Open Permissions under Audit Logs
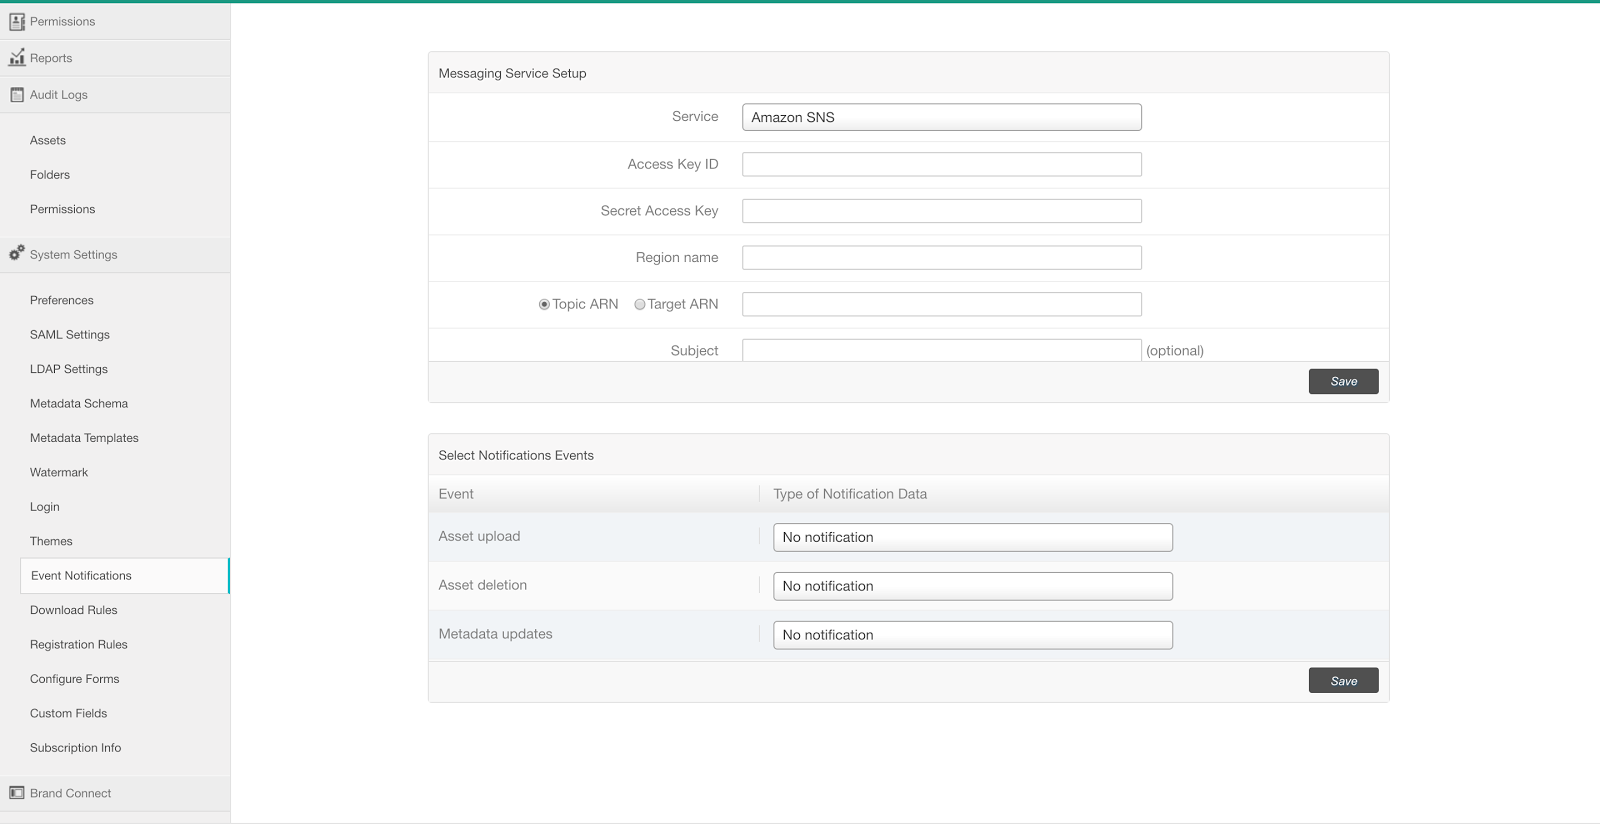The height and width of the screenshot is (824, 1600). [62, 209]
